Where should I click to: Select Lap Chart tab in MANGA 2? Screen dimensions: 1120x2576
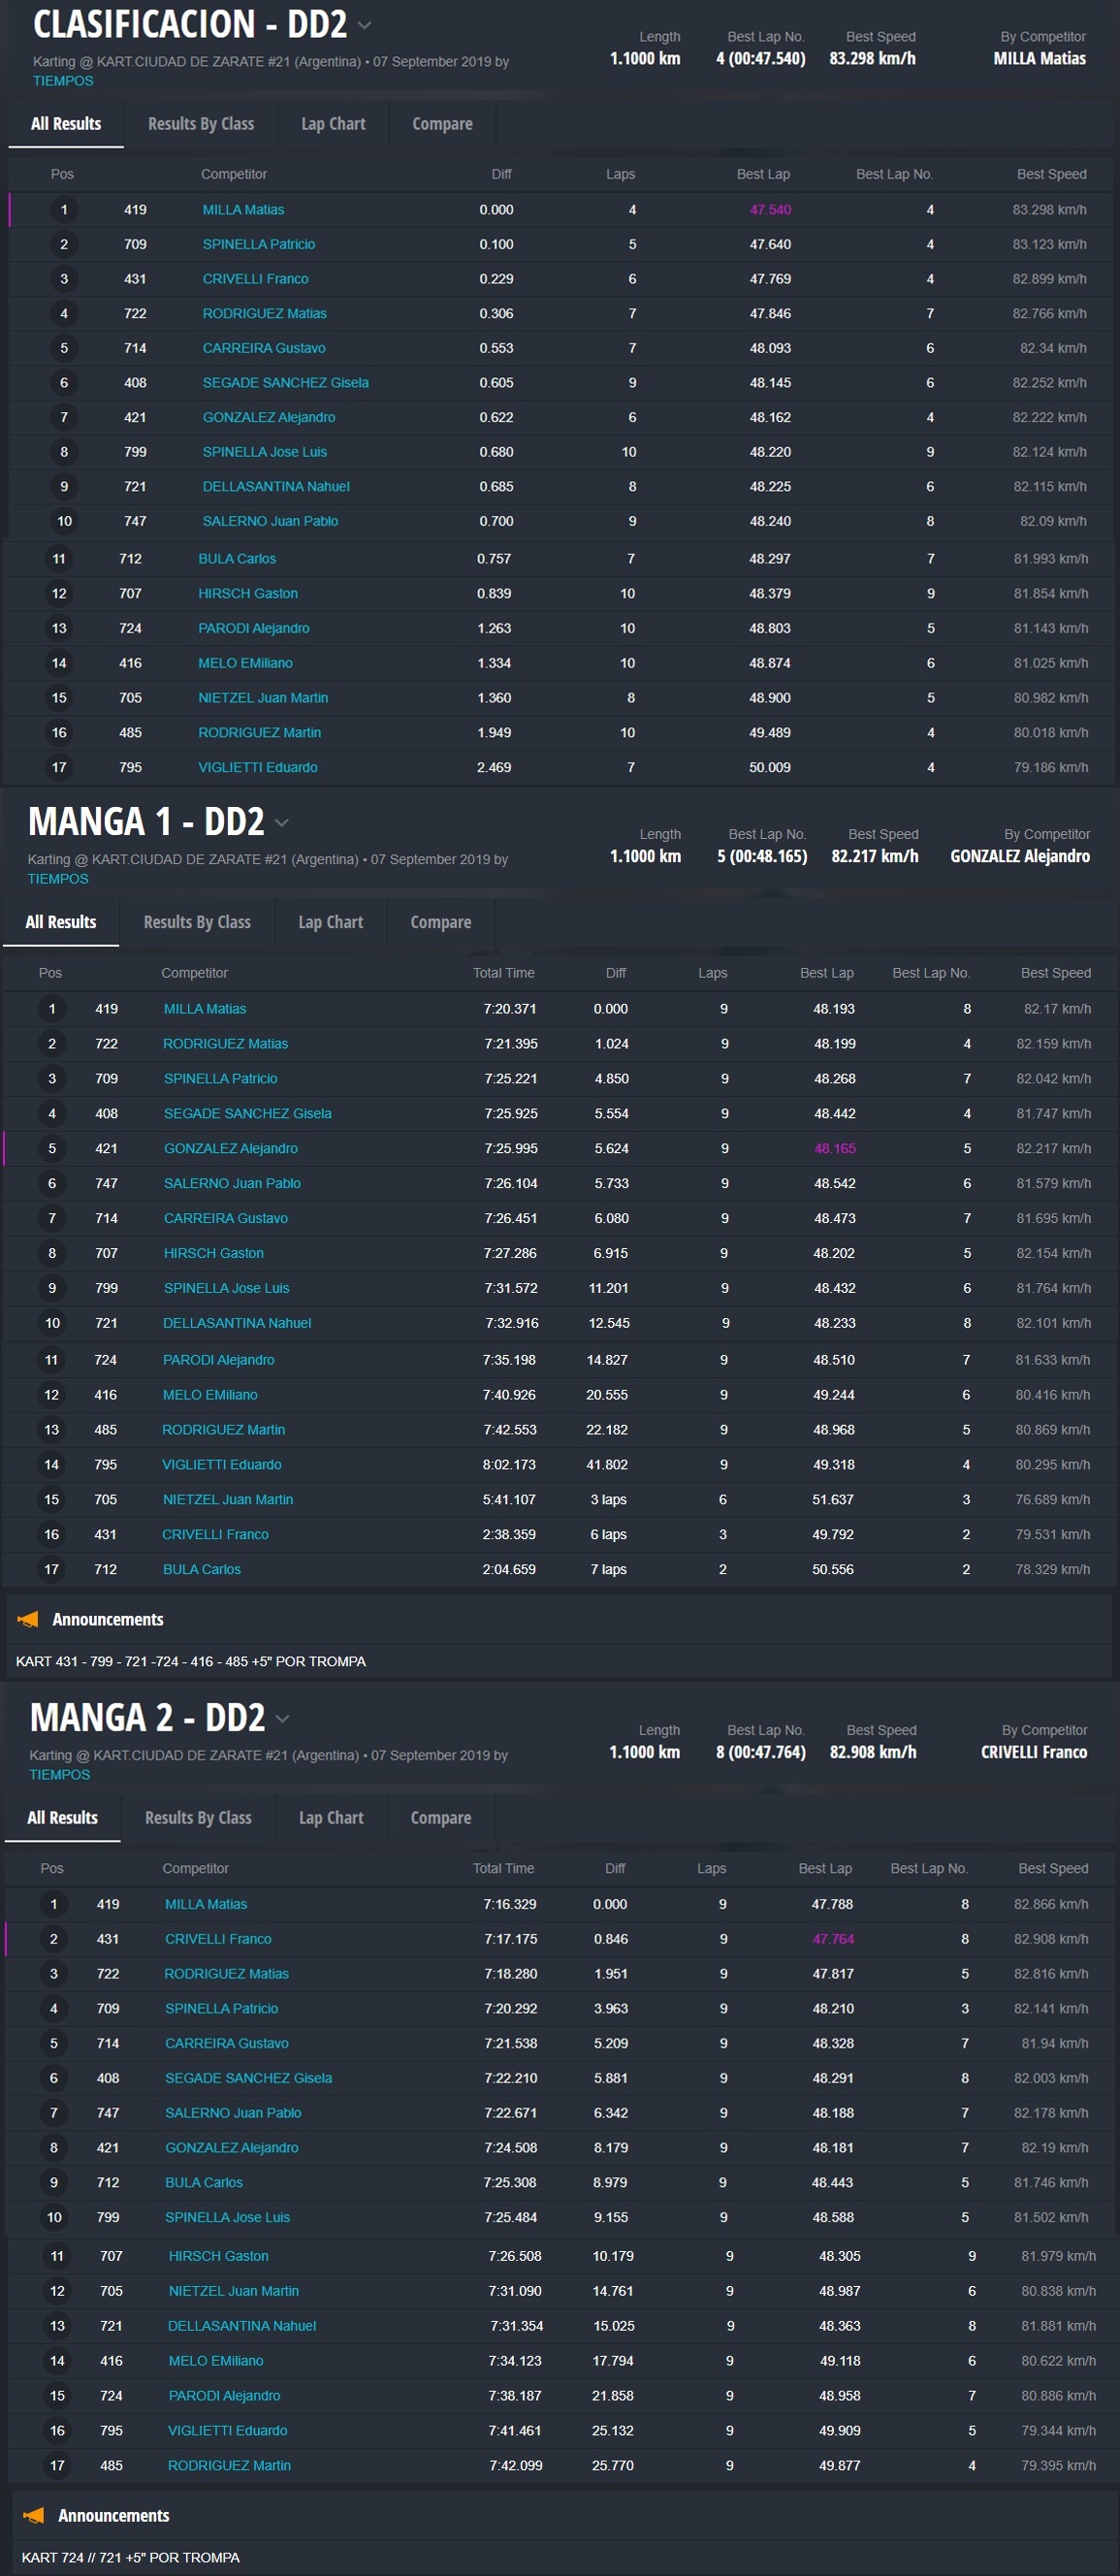coord(331,1817)
